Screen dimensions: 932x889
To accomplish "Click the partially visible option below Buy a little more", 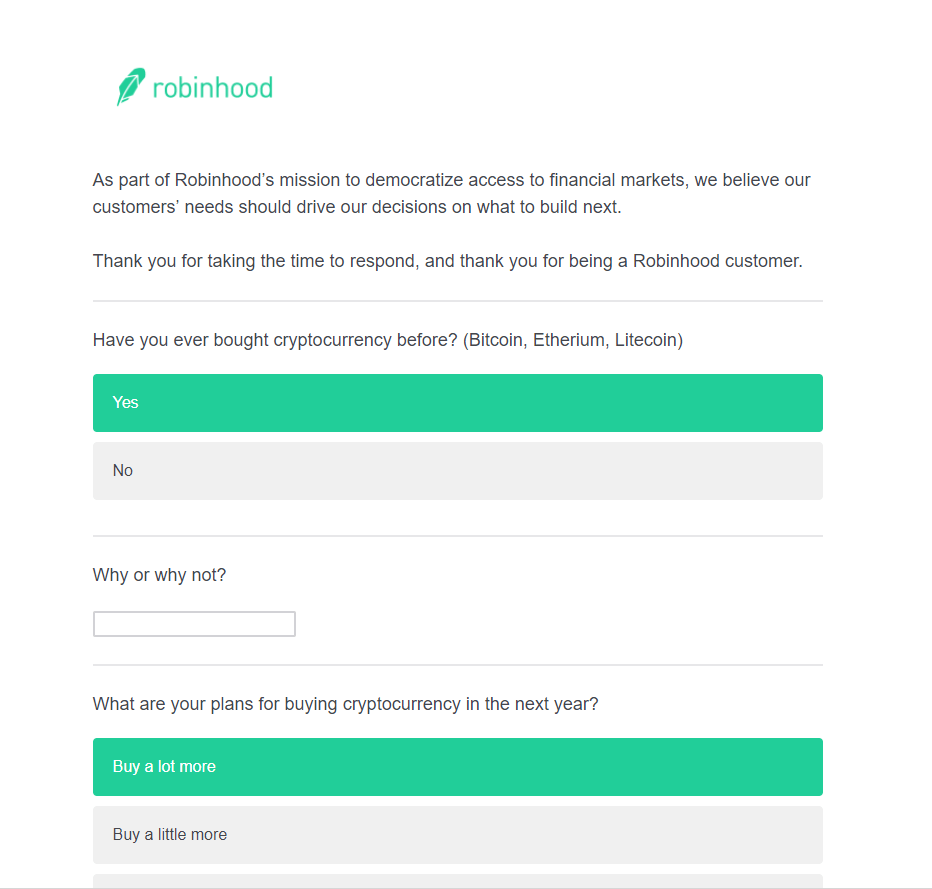I will [x=457, y=881].
